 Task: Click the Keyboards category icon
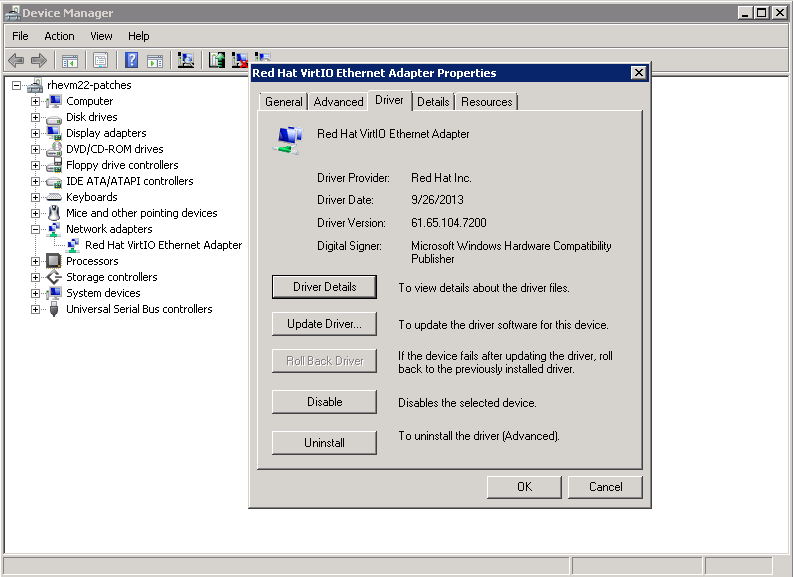pyautogui.click(x=54, y=197)
